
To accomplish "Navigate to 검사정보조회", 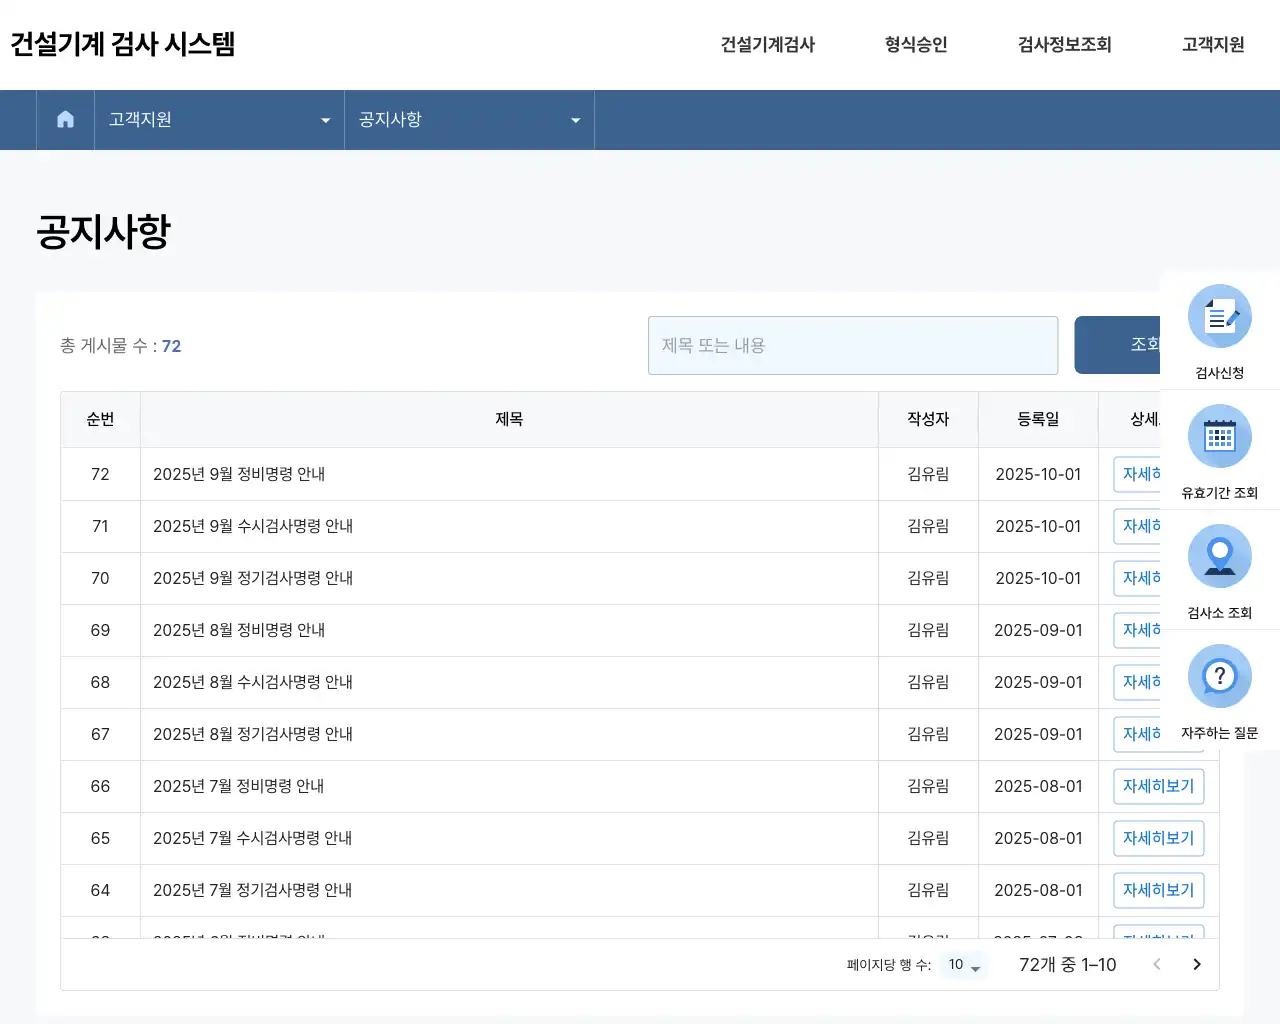I will 1063,45.
